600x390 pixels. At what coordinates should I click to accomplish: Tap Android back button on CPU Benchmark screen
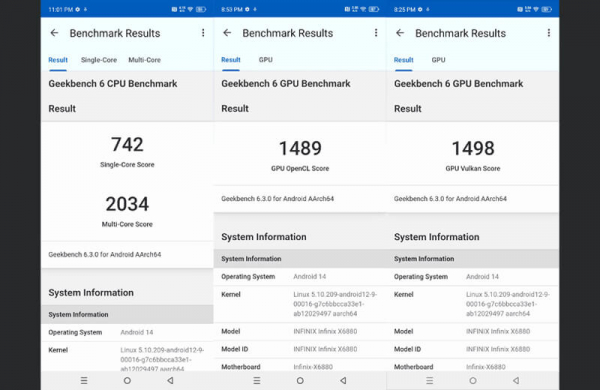(170, 380)
